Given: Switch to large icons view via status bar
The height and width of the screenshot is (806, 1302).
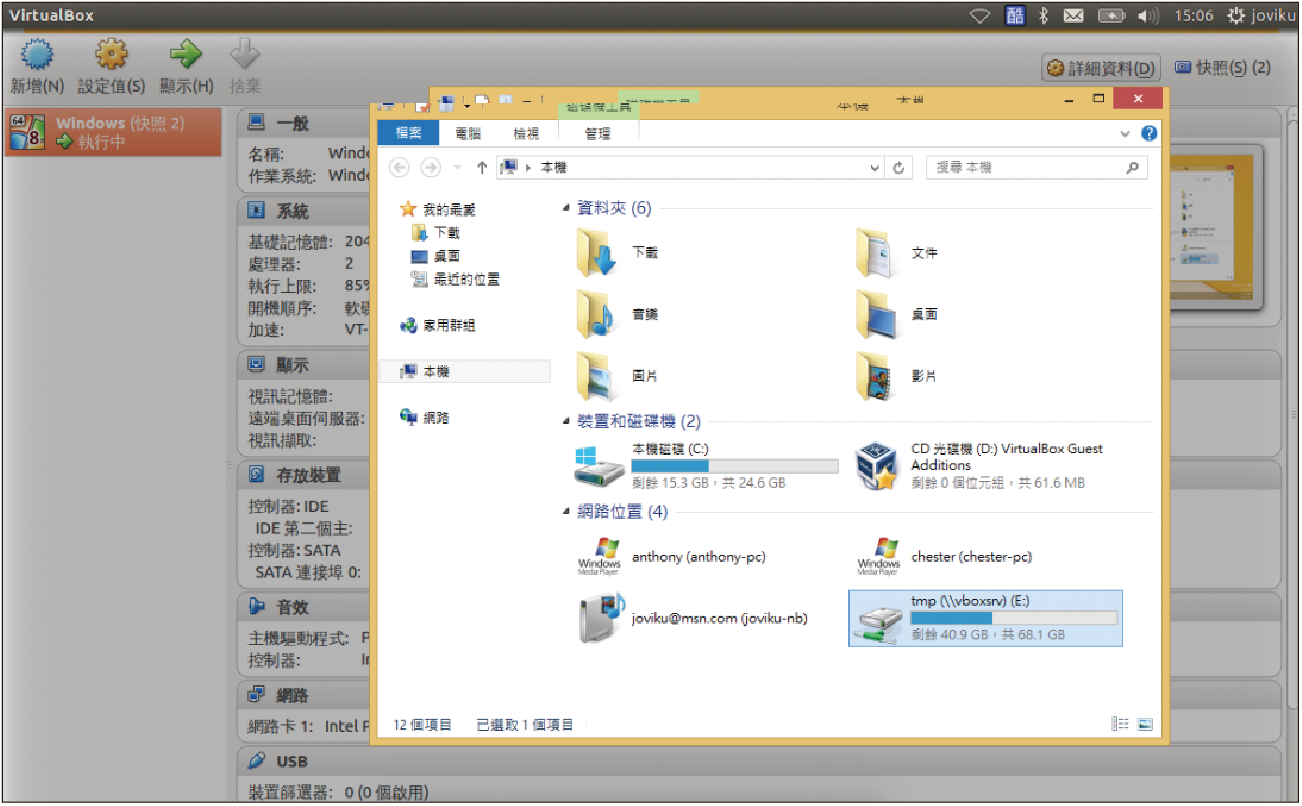Looking at the screenshot, I should [x=1145, y=724].
